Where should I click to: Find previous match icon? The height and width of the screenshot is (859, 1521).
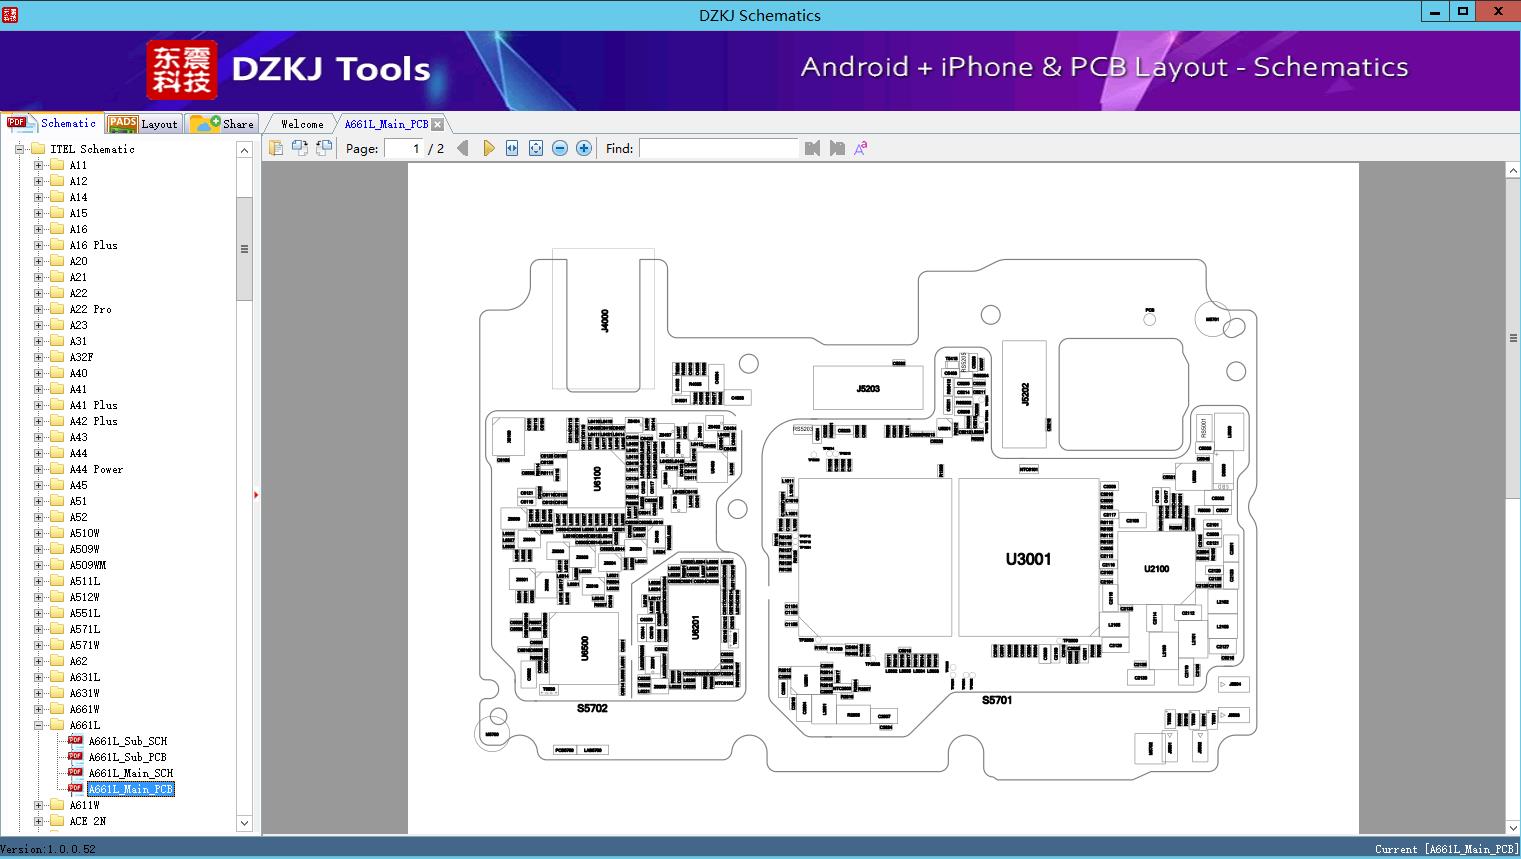[812, 148]
